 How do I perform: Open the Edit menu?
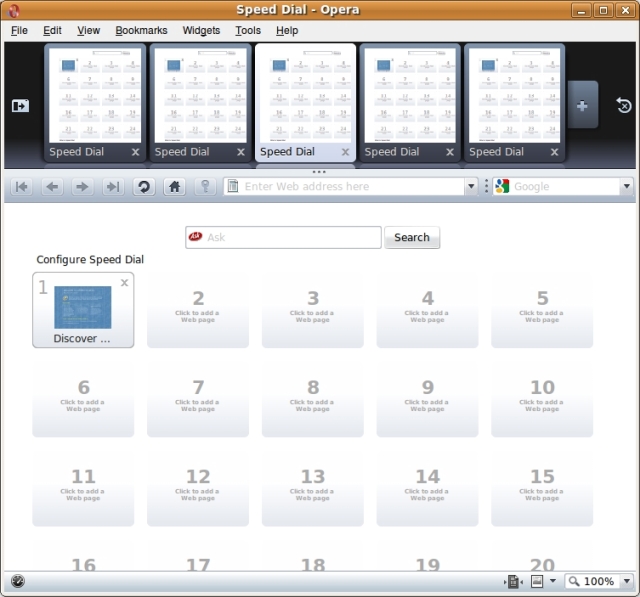(x=52, y=31)
